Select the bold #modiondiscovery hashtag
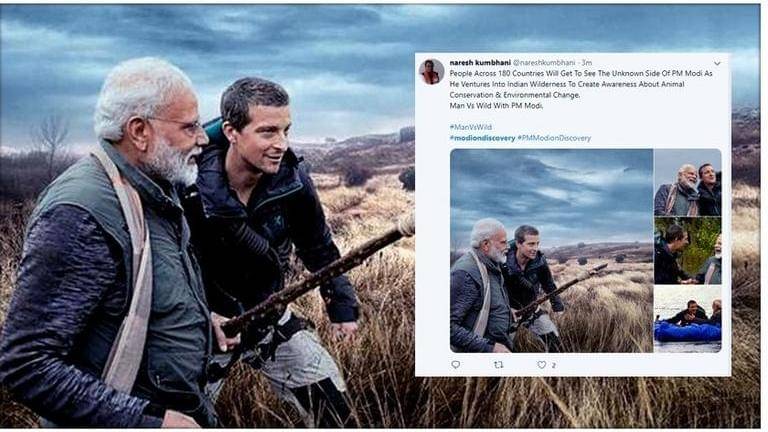 coord(481,138)
